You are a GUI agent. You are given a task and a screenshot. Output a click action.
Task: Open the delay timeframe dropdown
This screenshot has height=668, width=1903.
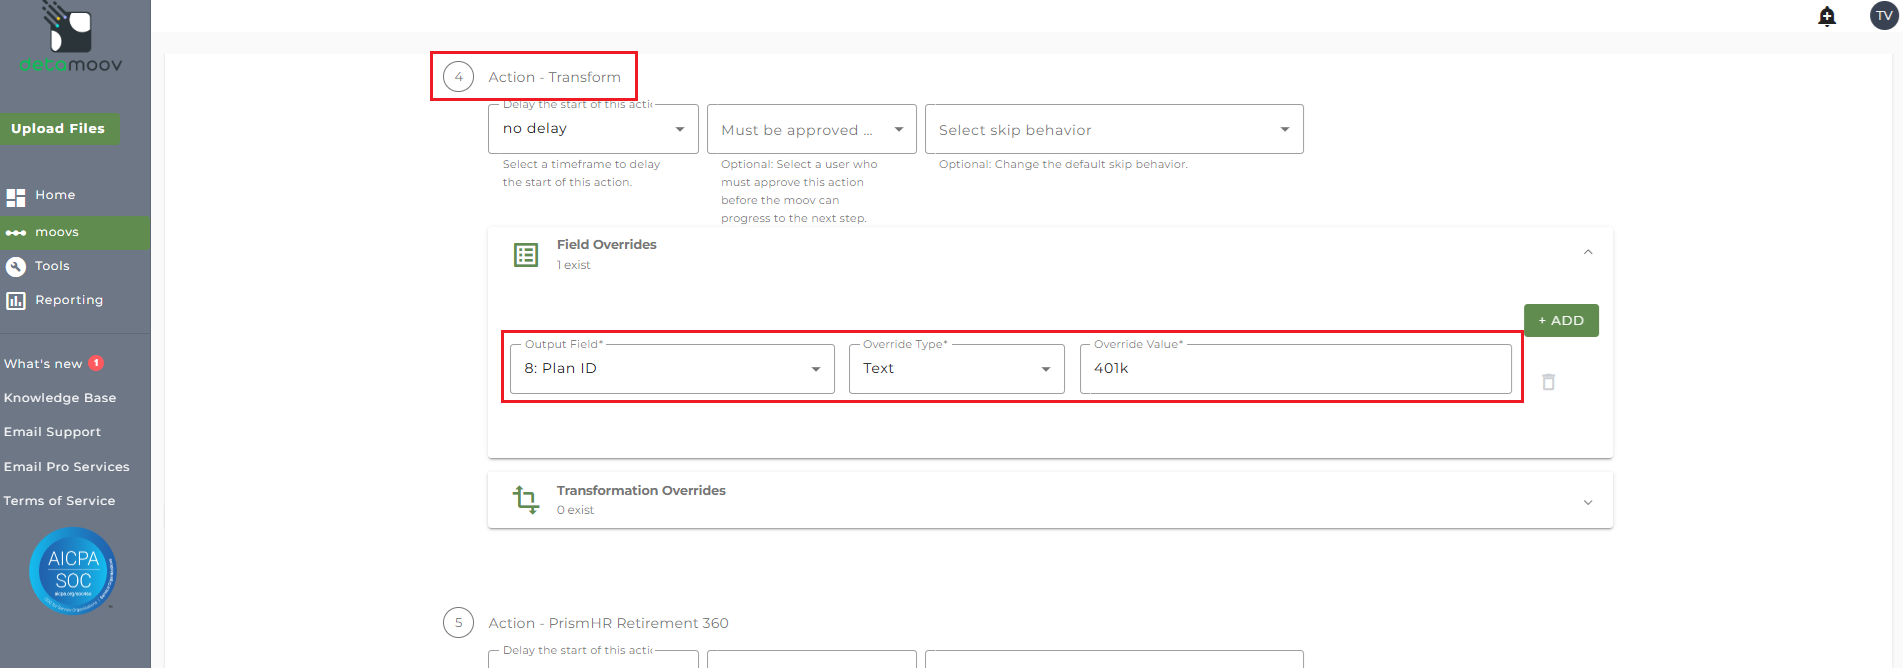[x=593, y=129]
